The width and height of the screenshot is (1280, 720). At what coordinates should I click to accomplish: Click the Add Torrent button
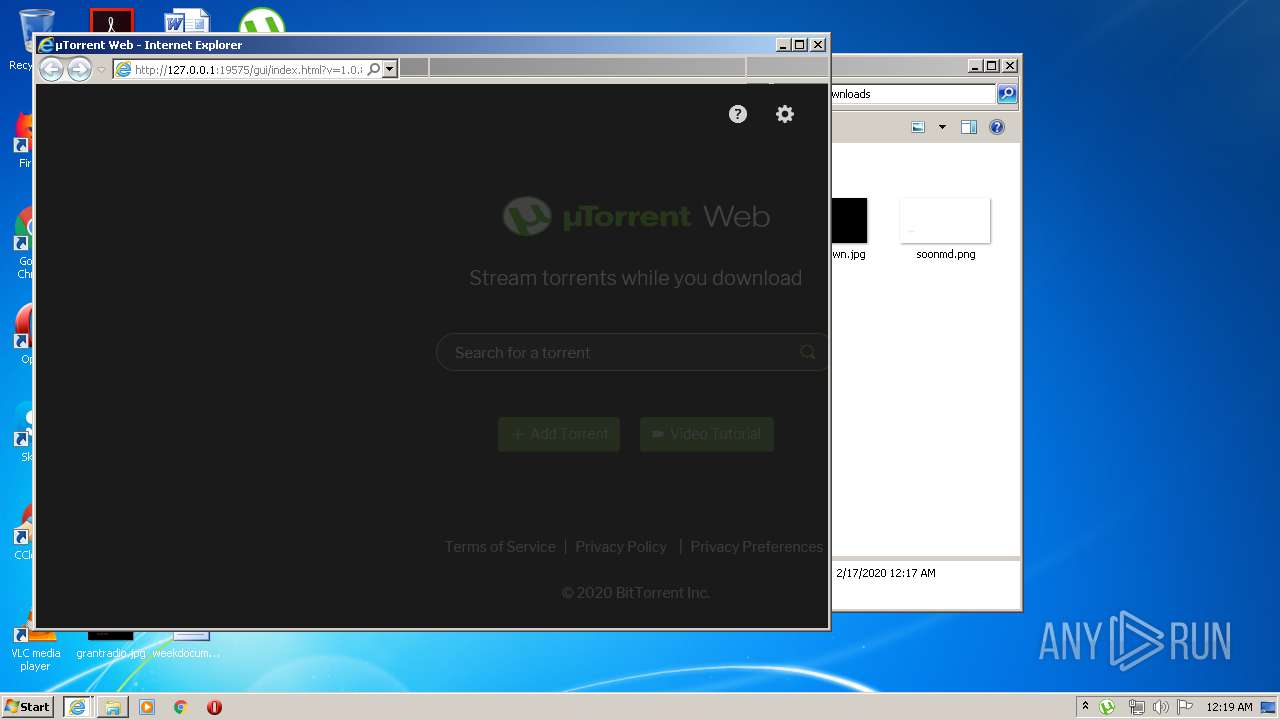pos(559,434)
